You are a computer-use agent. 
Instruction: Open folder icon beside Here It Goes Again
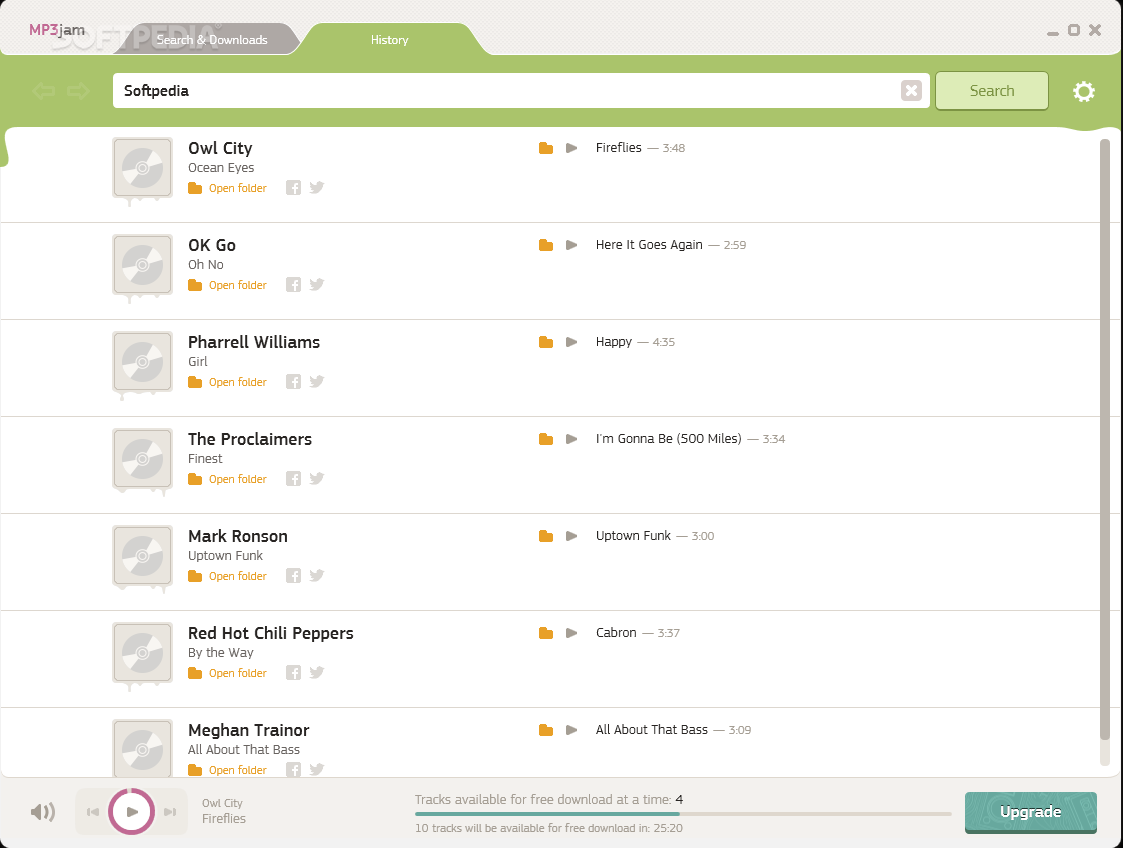(546, 245)
